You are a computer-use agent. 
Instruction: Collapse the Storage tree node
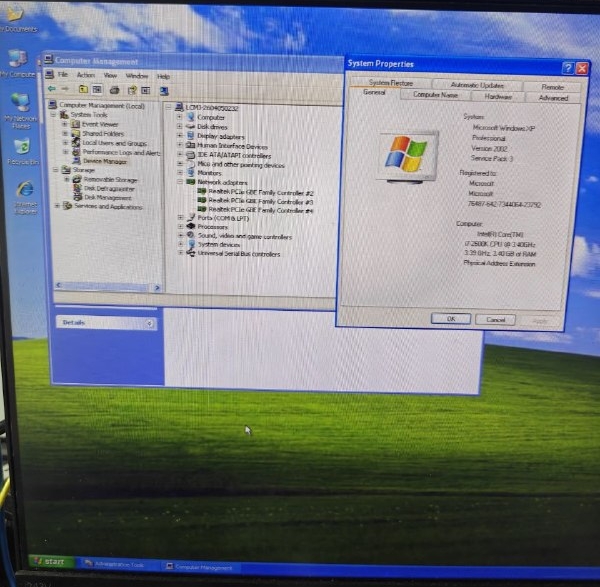pos(56,170)
